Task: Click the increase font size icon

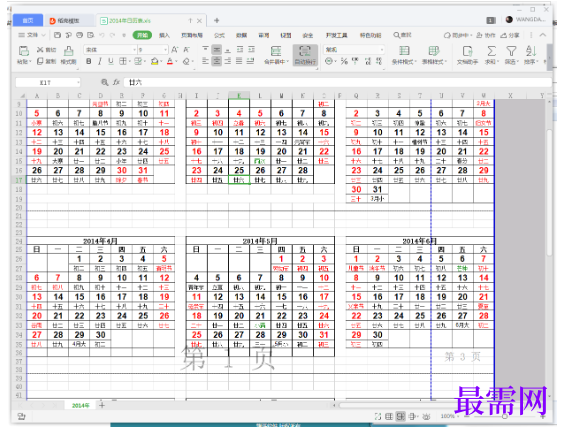Action: (x=175, y=49)
